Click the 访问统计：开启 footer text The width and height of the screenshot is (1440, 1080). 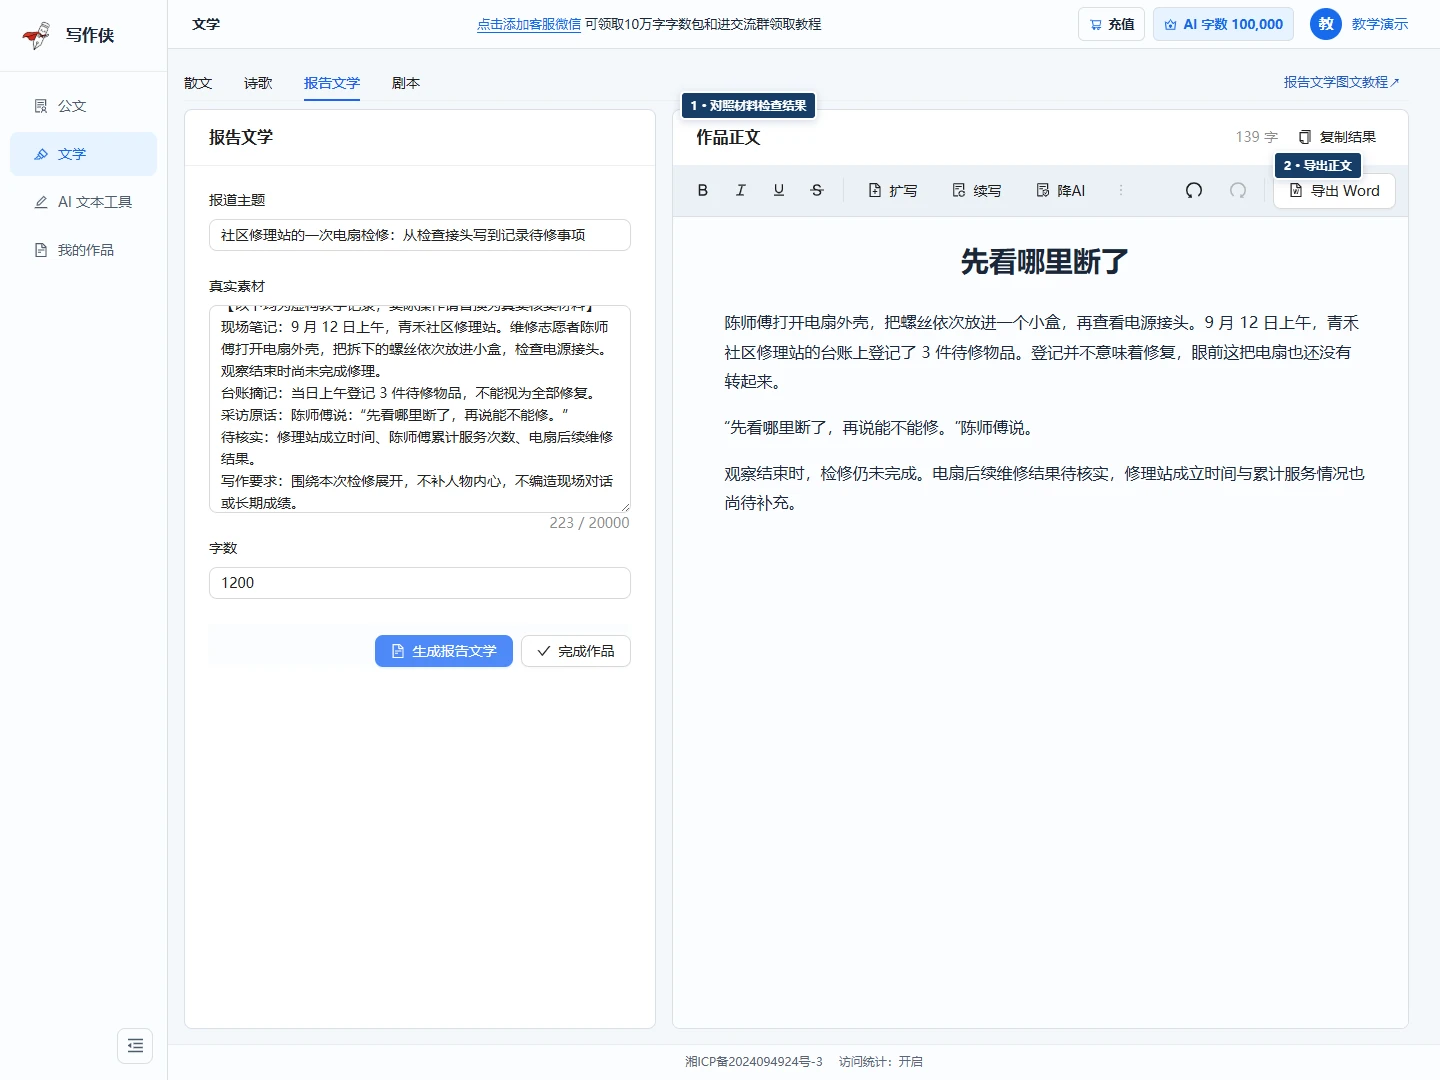click(881, 1062)
